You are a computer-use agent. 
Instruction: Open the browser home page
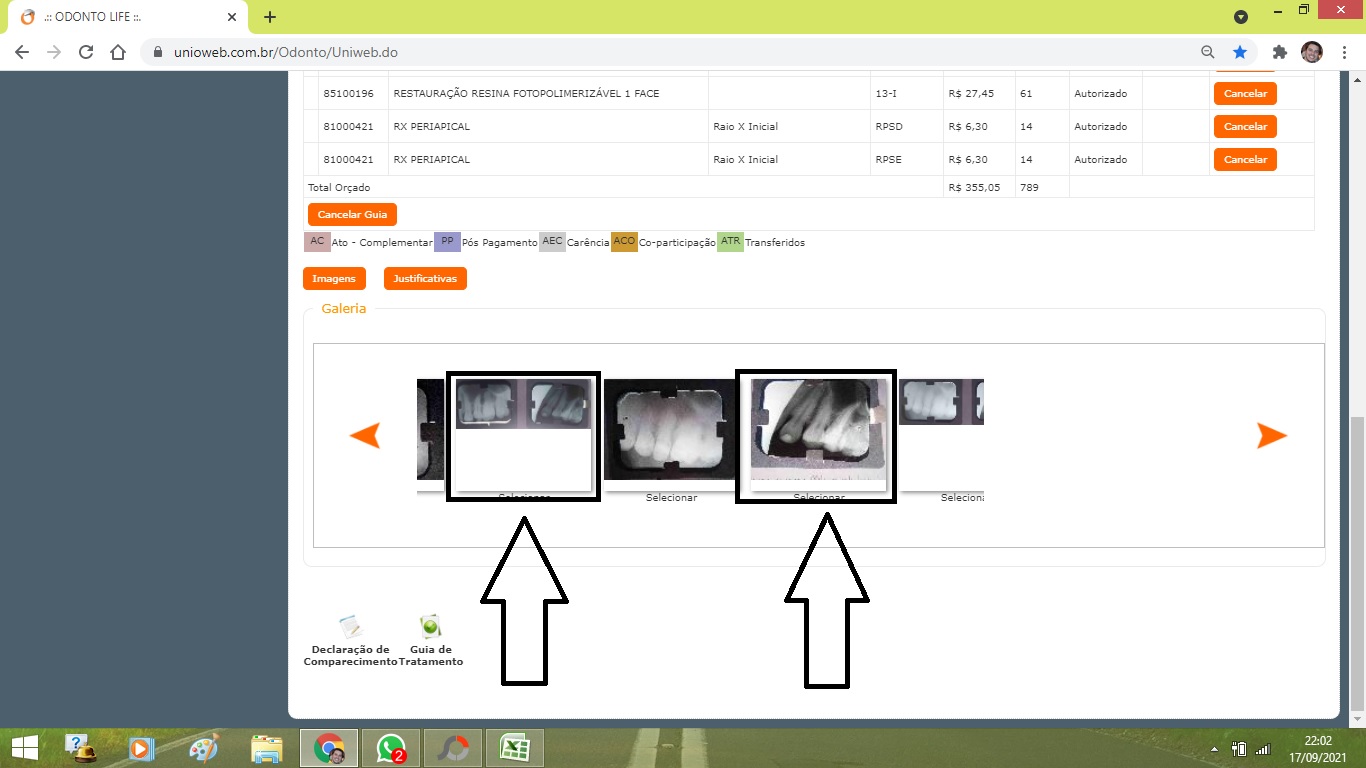pos(118,52)
